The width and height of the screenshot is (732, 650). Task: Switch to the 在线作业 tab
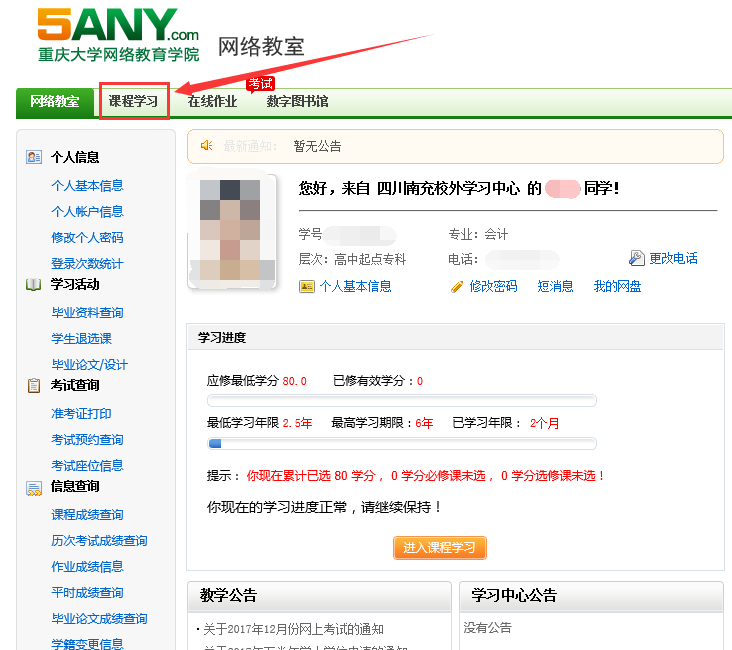tap(213, 101)
